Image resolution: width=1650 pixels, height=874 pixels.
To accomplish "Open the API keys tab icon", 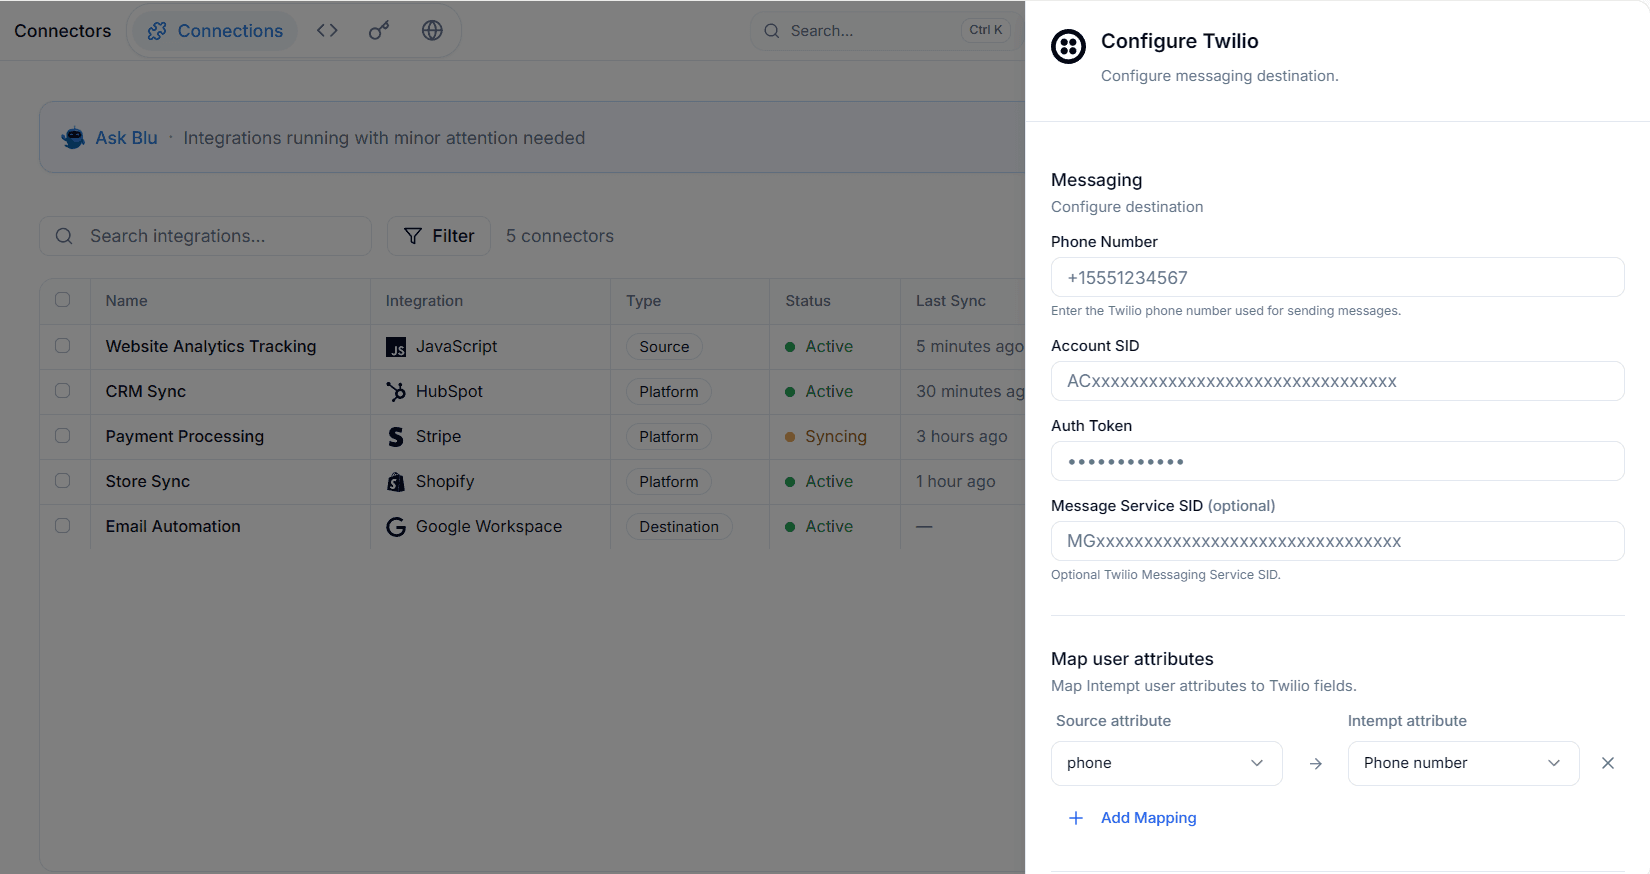I will 379,31.
